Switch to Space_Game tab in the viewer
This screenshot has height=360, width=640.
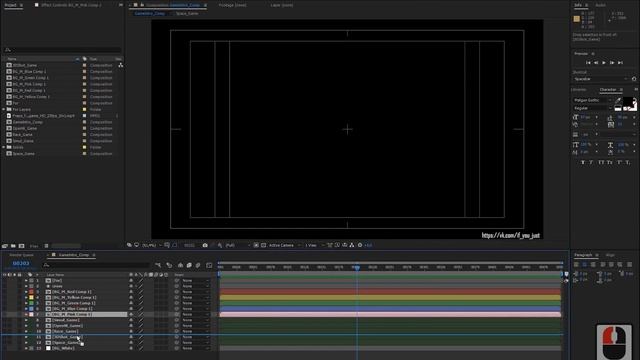(x=187, y=13)
